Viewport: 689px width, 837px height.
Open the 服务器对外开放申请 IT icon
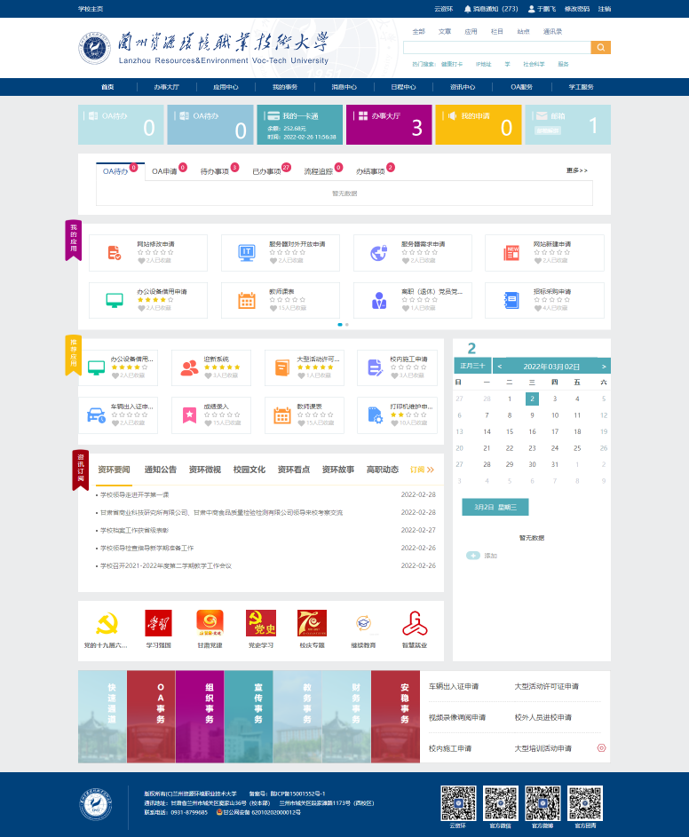[x=246, y=252]
